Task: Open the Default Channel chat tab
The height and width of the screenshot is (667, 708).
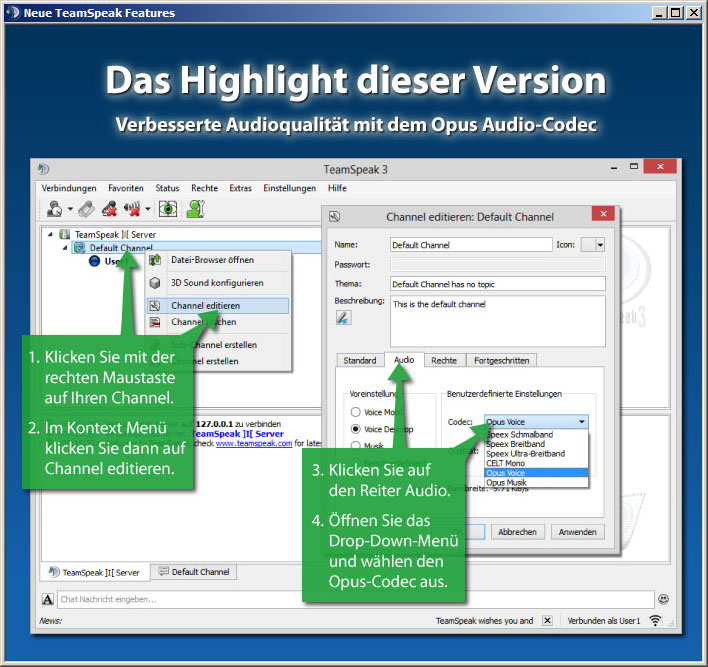Action: point(194,572)
